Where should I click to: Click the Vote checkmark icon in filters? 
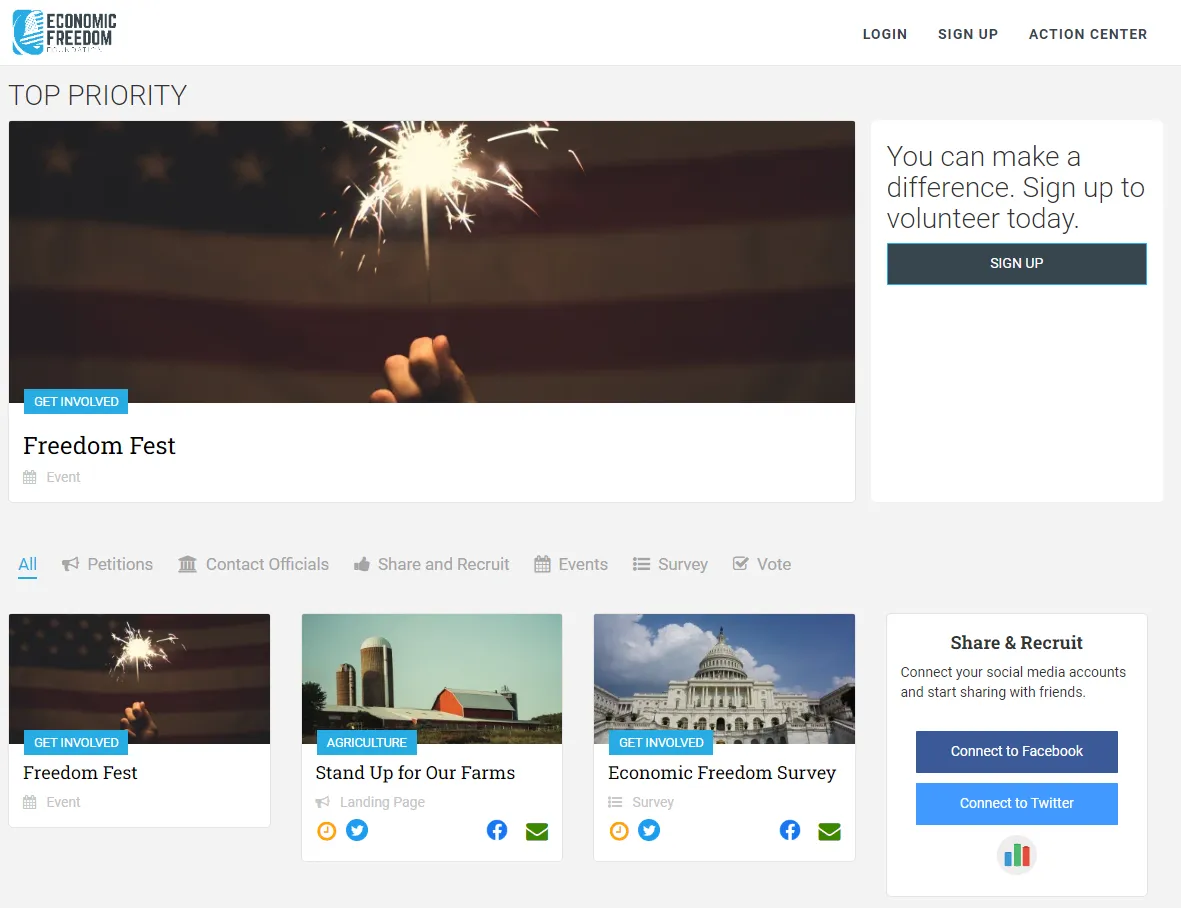pos(740,563)
